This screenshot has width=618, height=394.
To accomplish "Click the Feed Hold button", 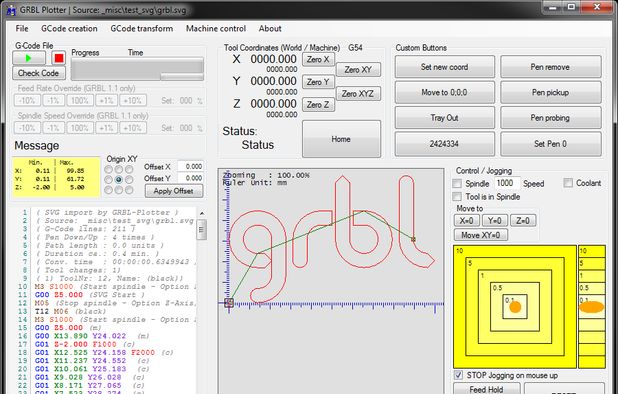I will [486, 389].
